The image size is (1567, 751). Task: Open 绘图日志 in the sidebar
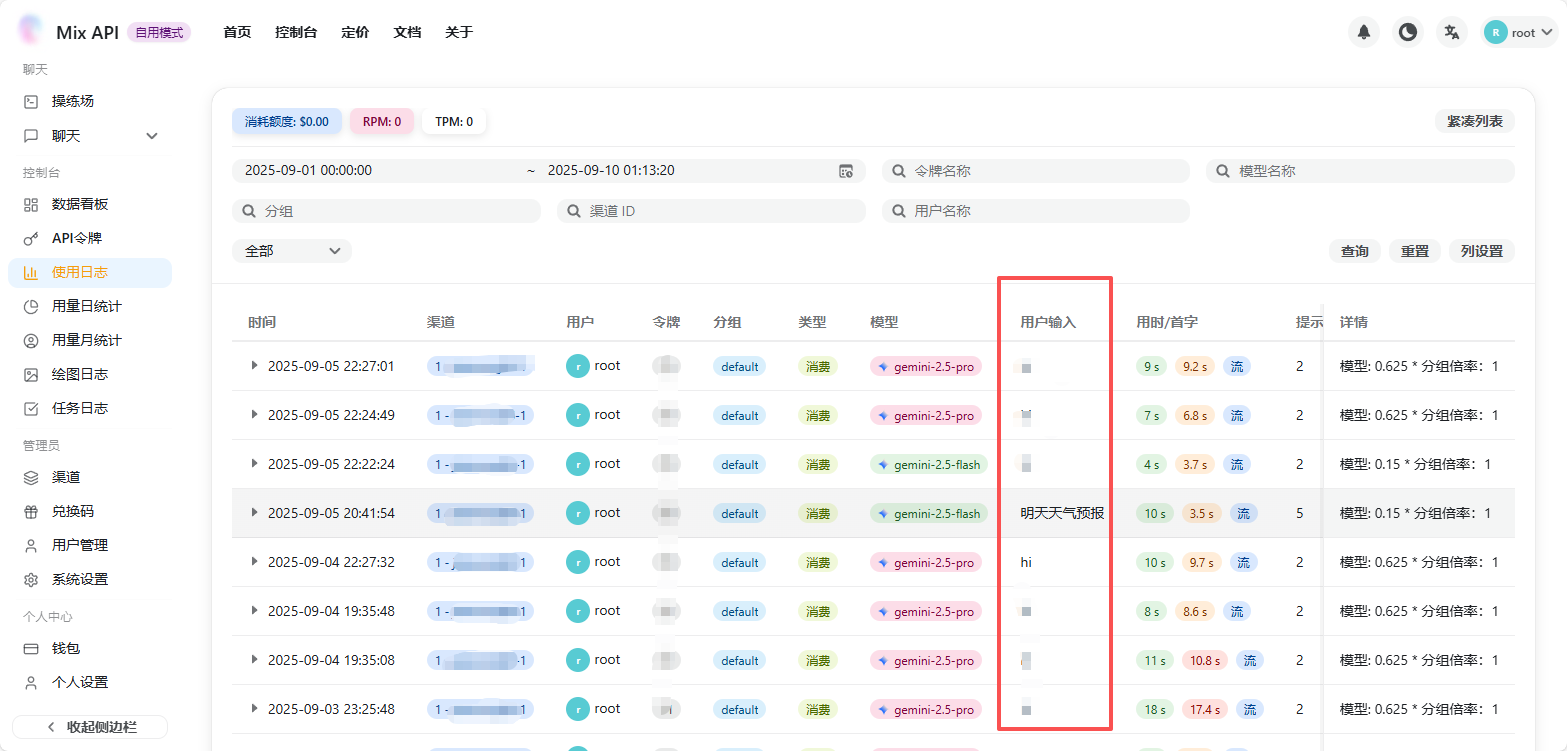[x=80, y=374]
